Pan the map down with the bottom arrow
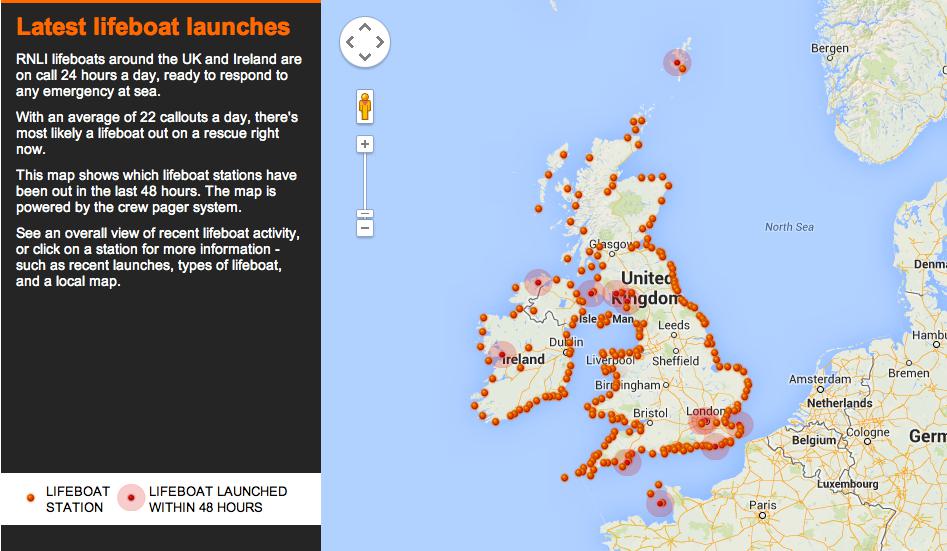Viewport: 947px width, 551px height. pyautogui.click(x=365, y=56)
